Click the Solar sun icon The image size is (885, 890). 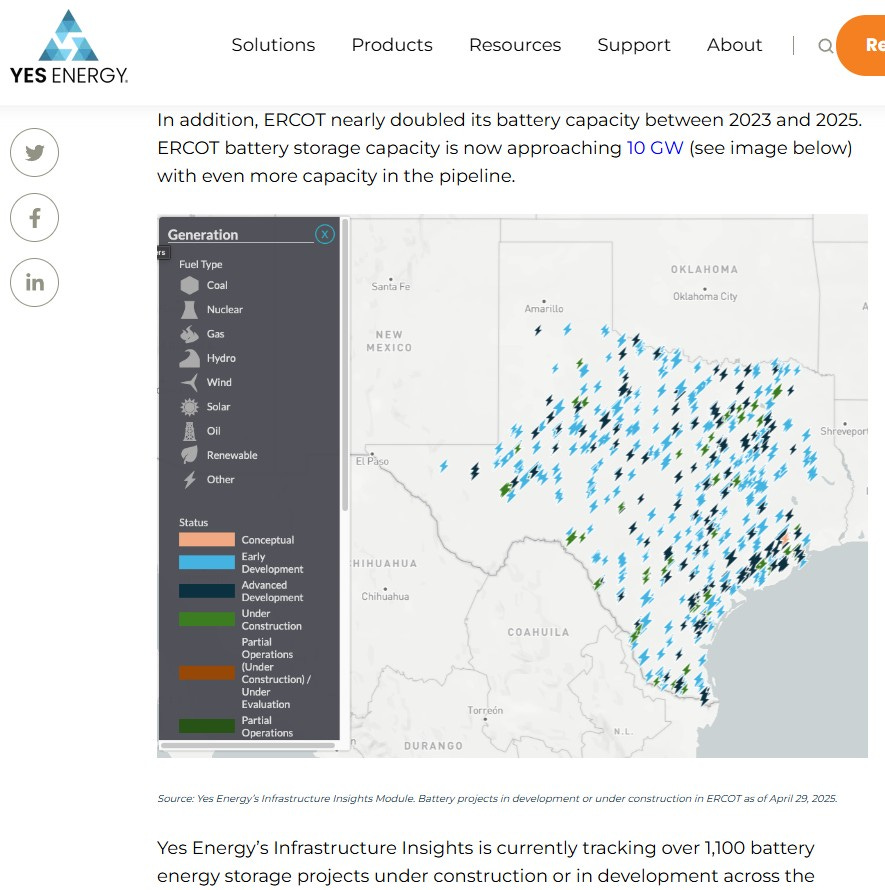point(190,407)
